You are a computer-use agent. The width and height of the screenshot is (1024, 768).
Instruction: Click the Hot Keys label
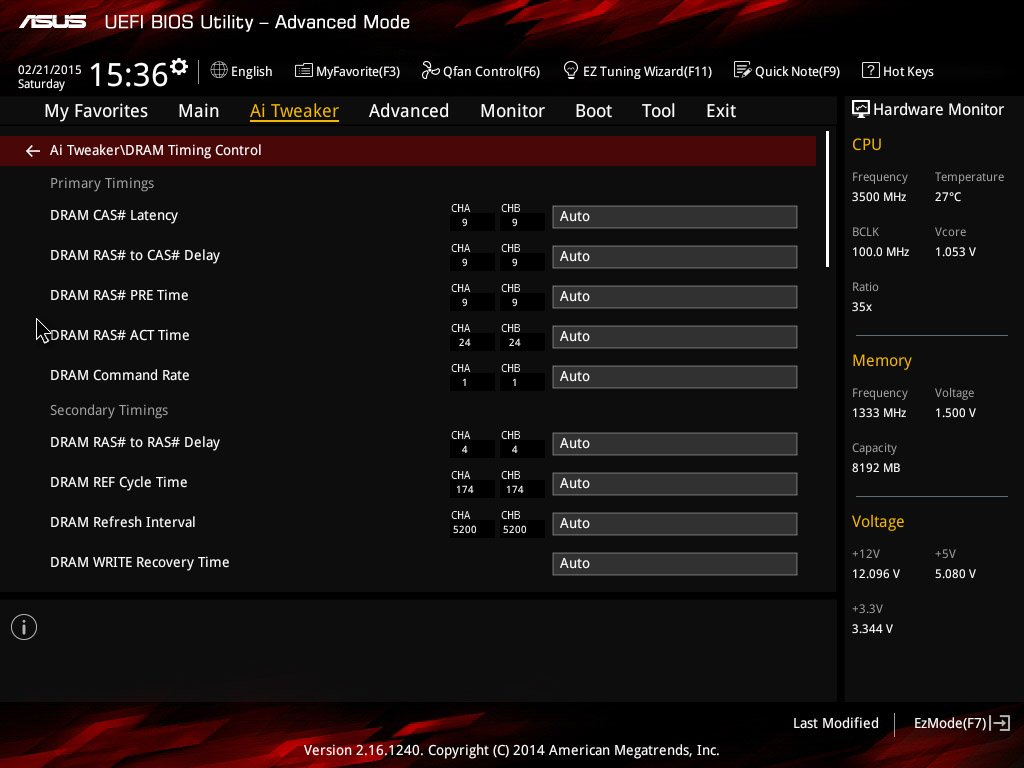coord(908,71)
